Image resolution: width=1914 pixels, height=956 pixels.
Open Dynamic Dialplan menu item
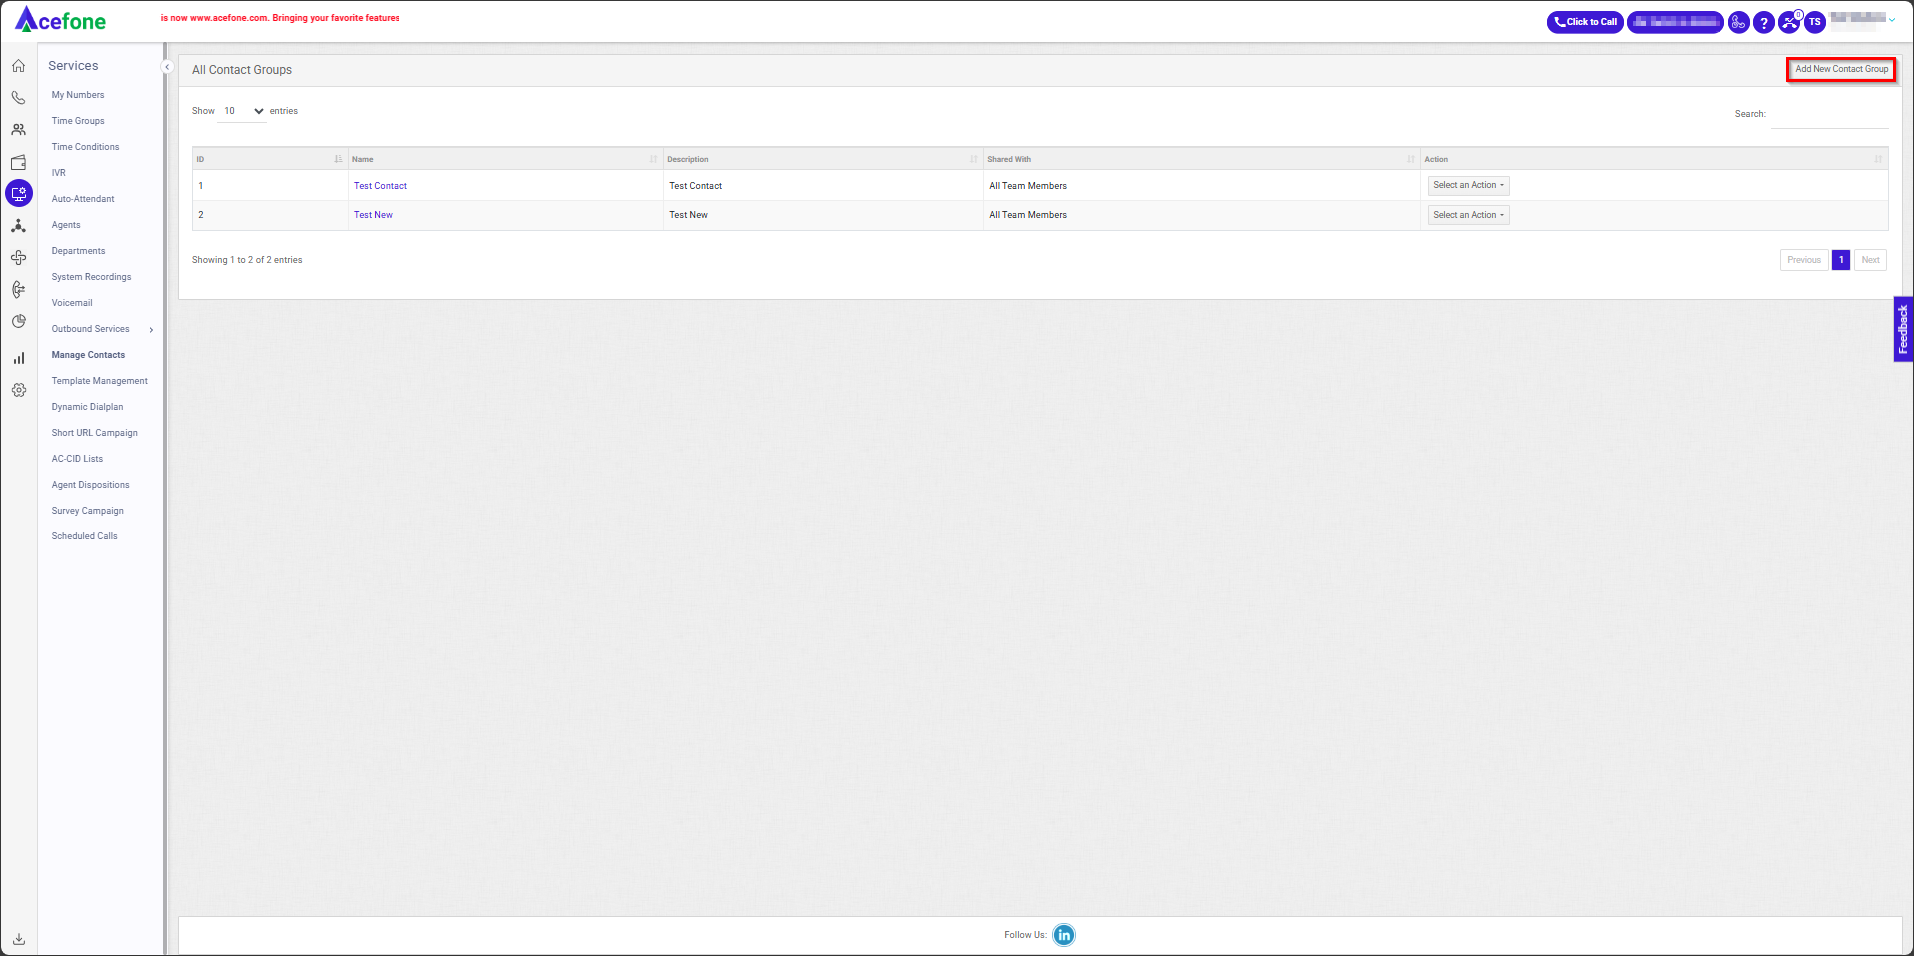tap(87, 407)
